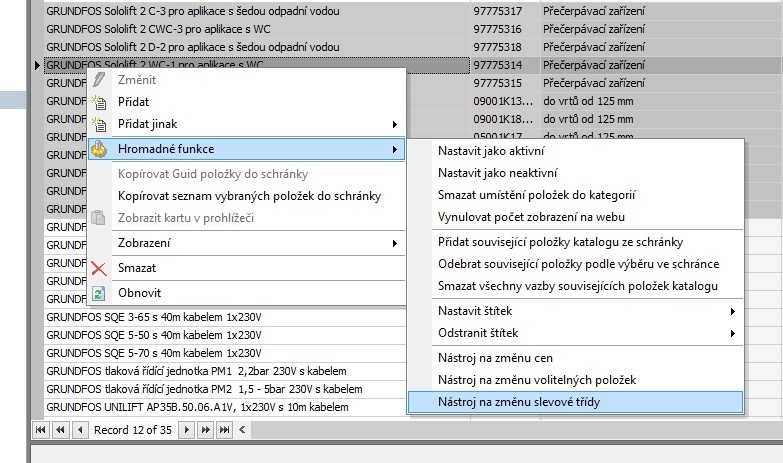This screenshot has height=463, width=783.
Task: Select Kopírovat Guid položky do schránky
Action: [246, 174]
